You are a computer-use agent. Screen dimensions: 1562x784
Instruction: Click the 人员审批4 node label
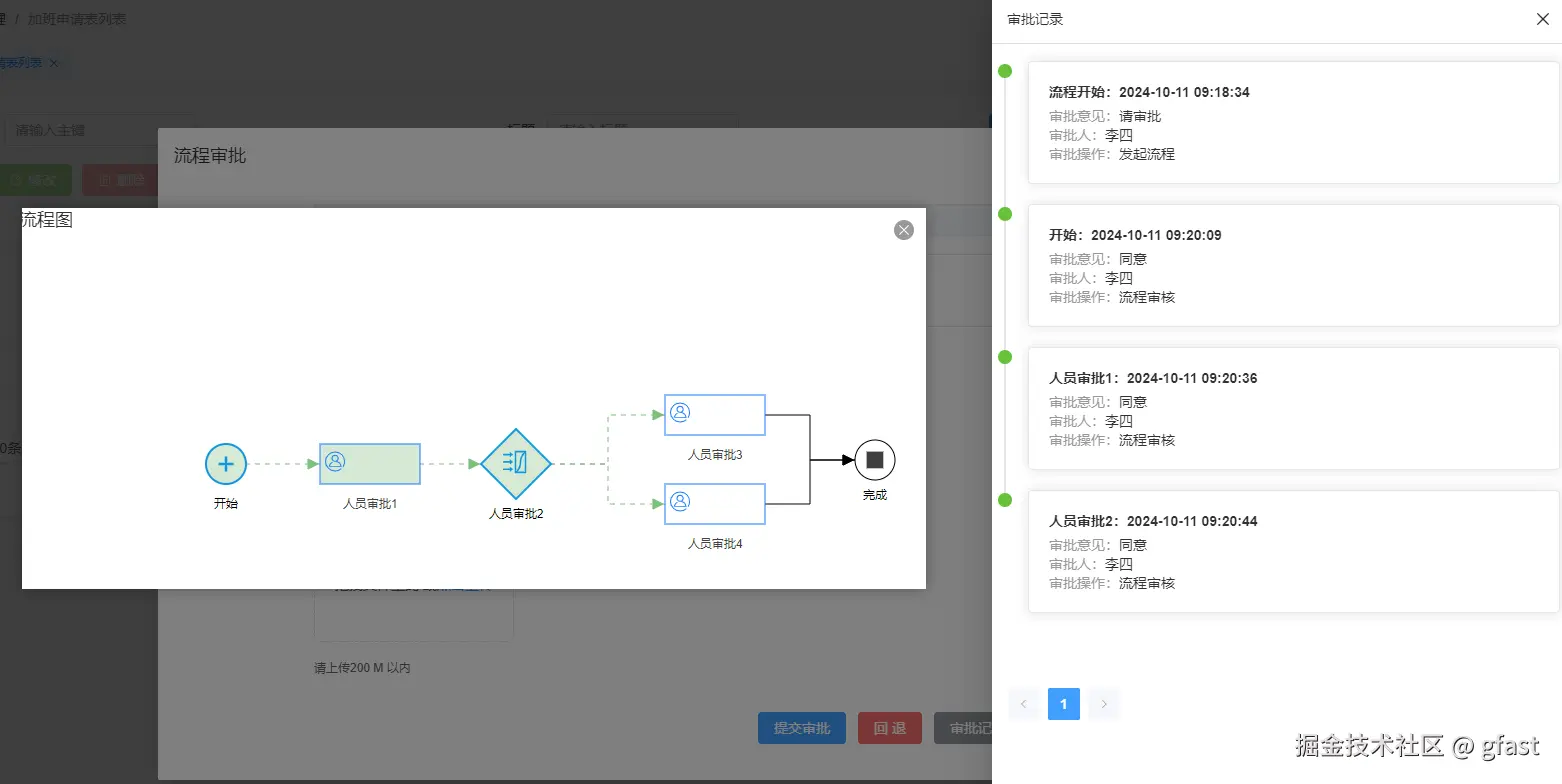tap(715, 544)
